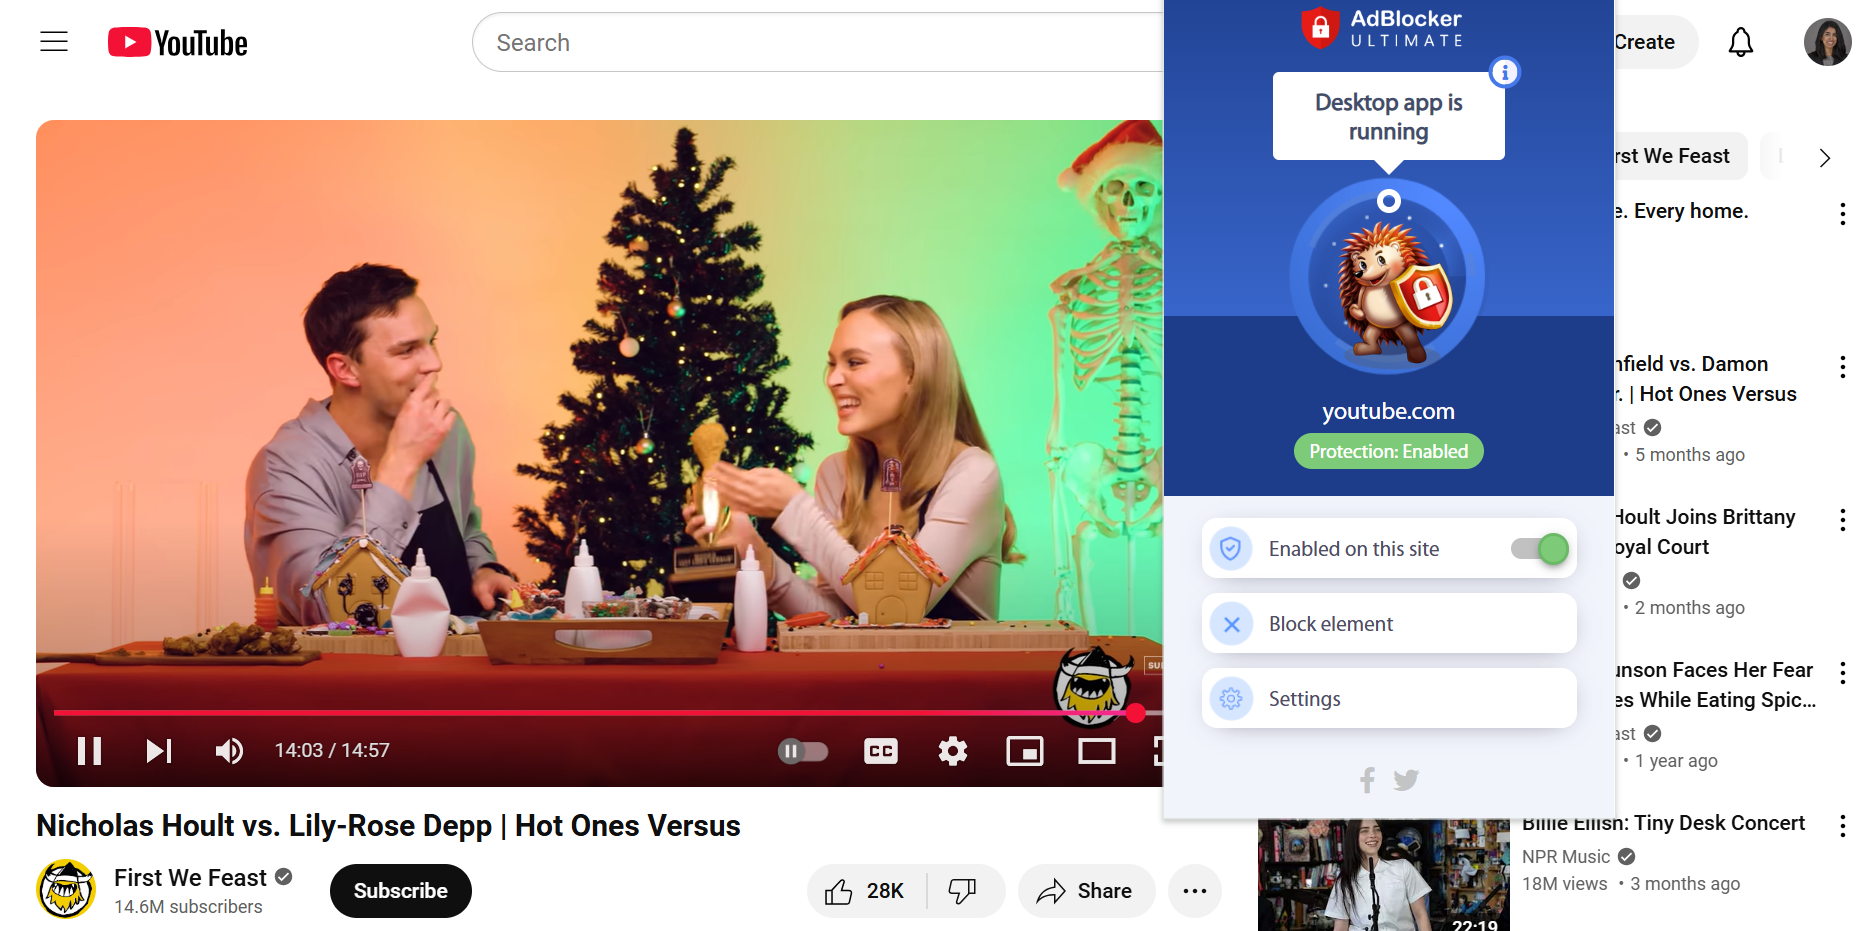This screenshot has width=1874, height=931.
Task: Like the video with 28K likes
Action: 866,891
